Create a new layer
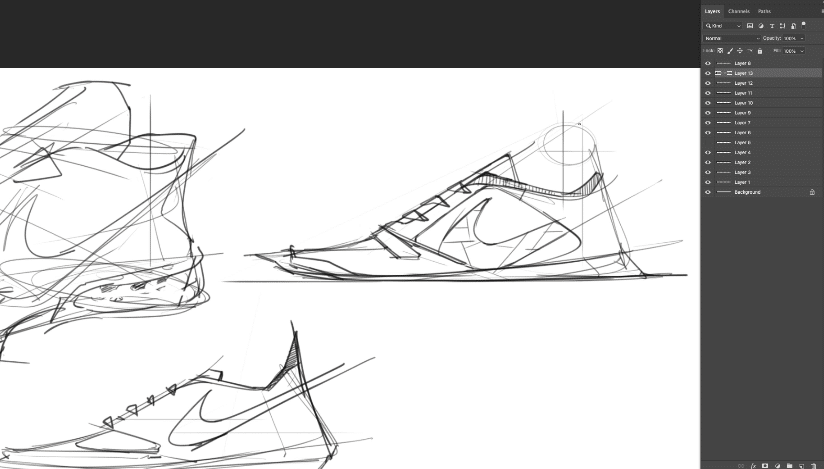The height and width of the screenshot is (469, 824). click(x=801, y=466)
